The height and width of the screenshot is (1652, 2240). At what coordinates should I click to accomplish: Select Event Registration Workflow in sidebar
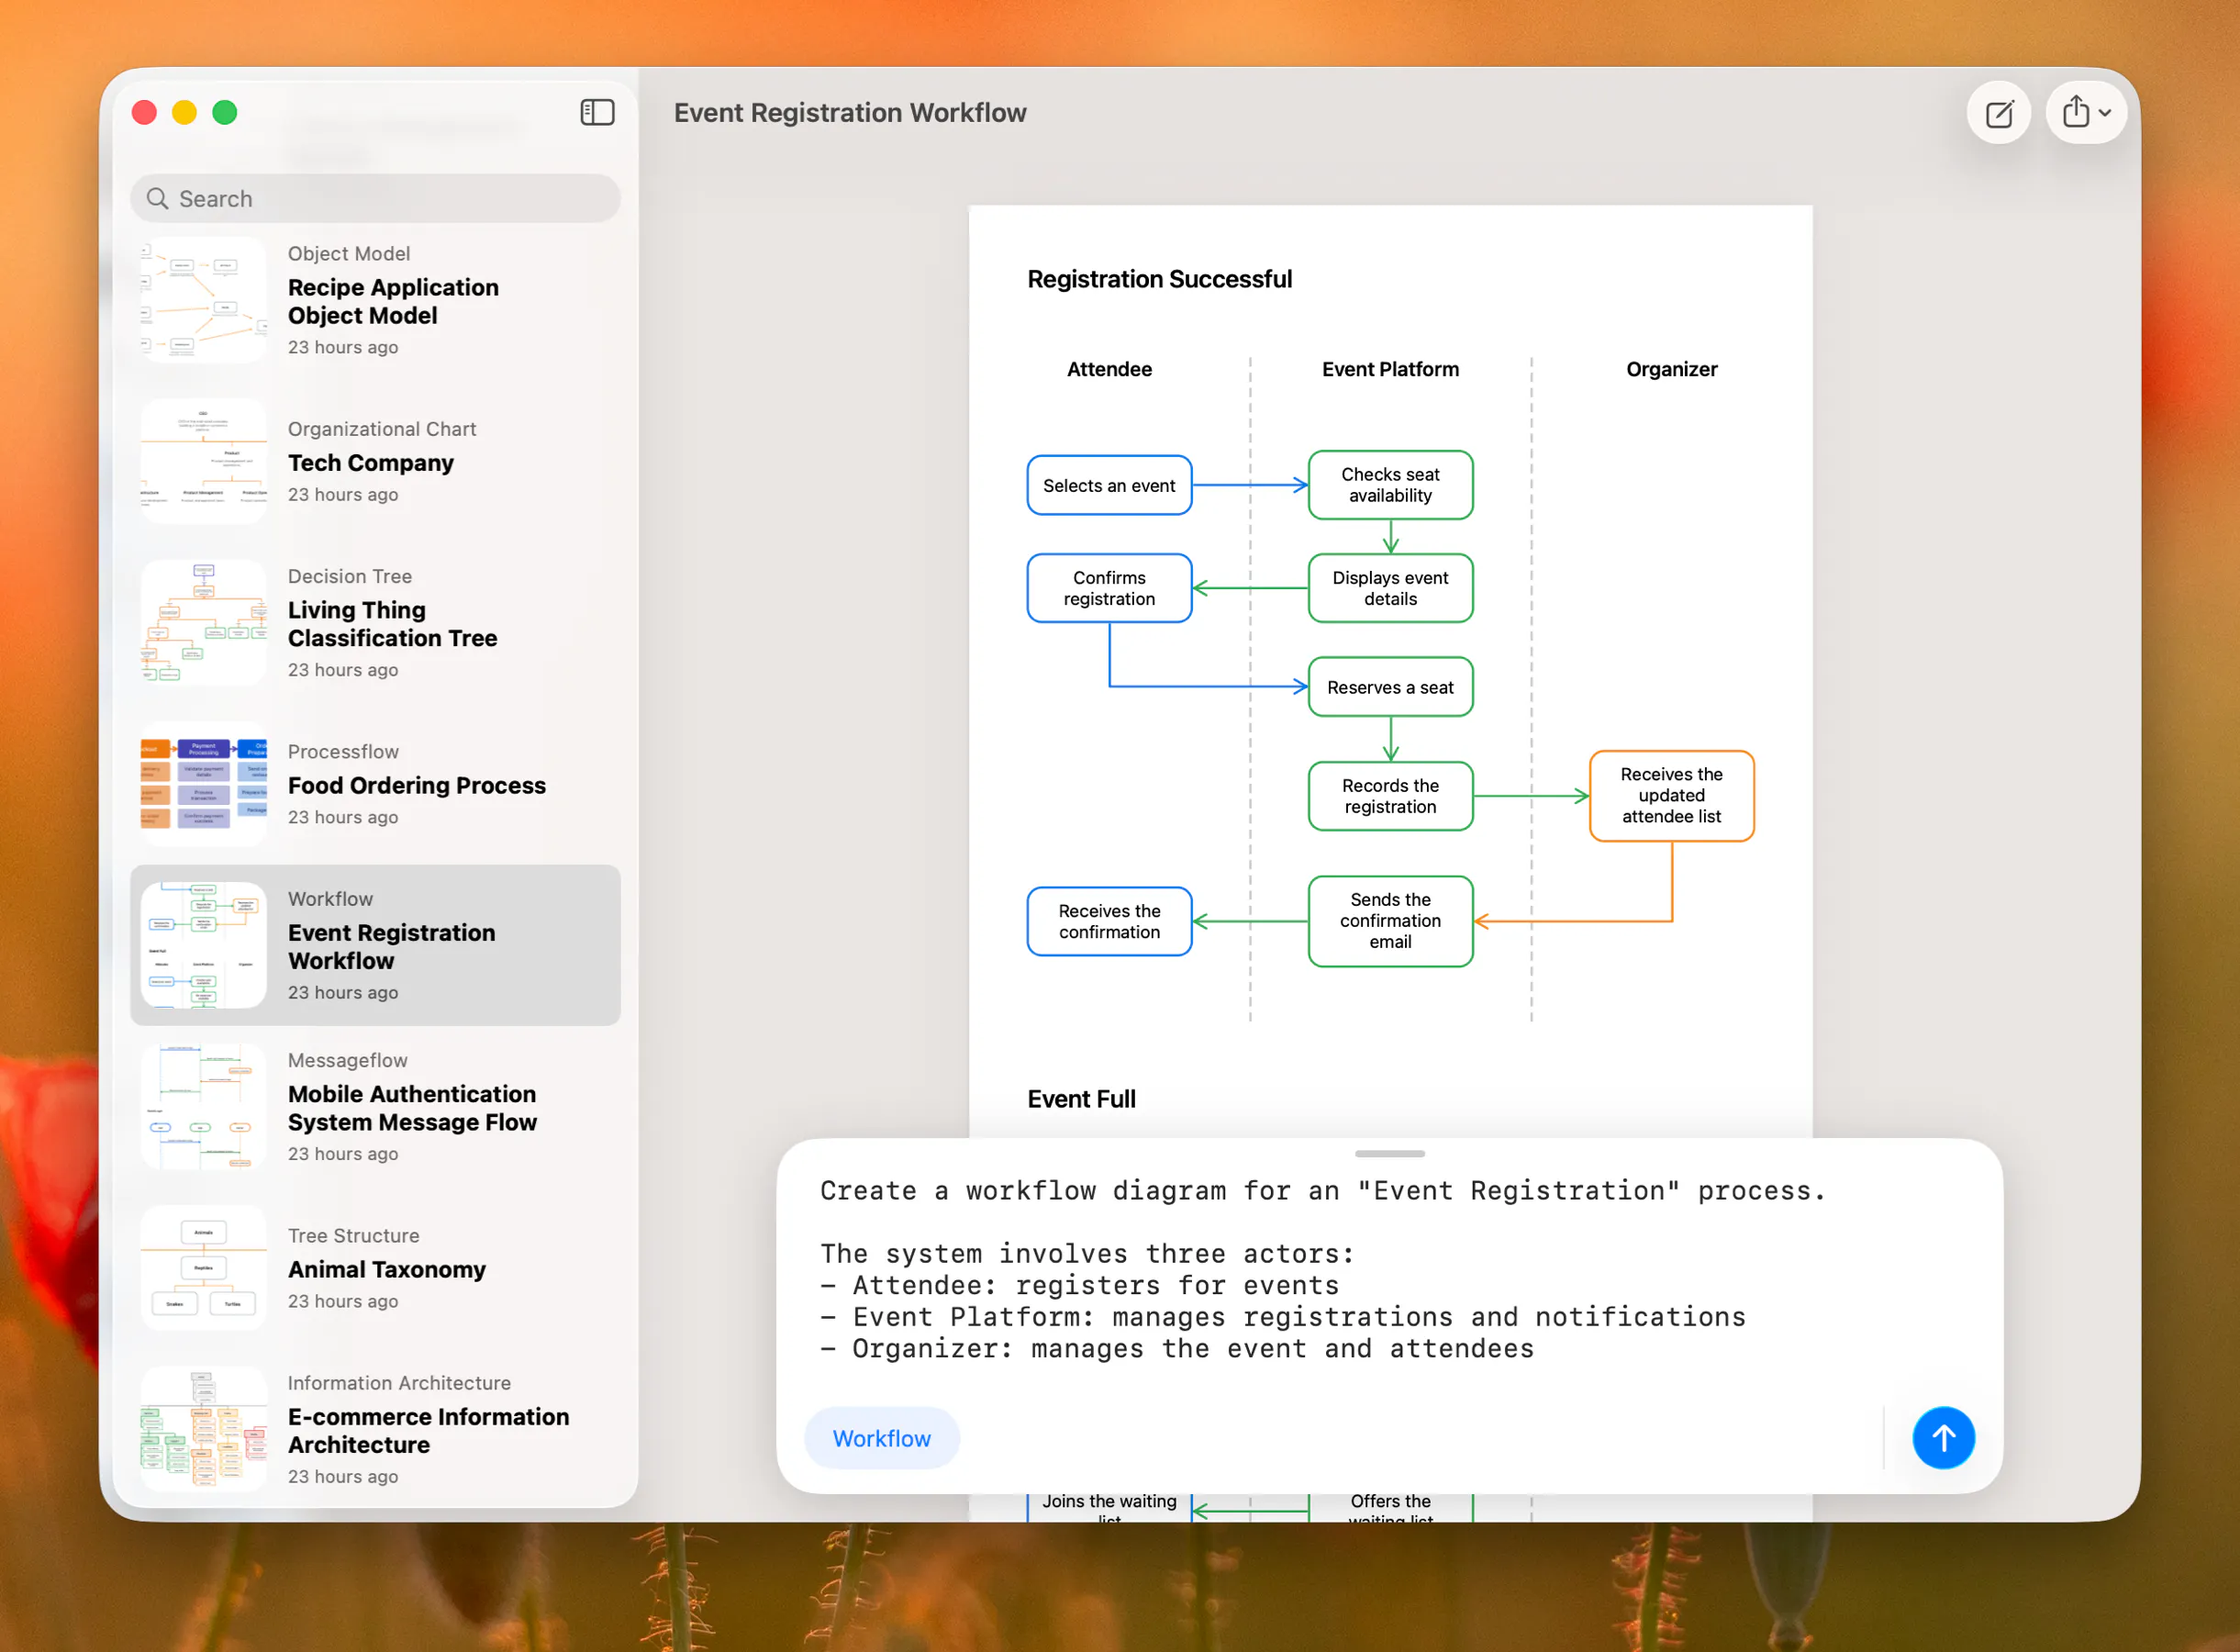pos(375,945)
